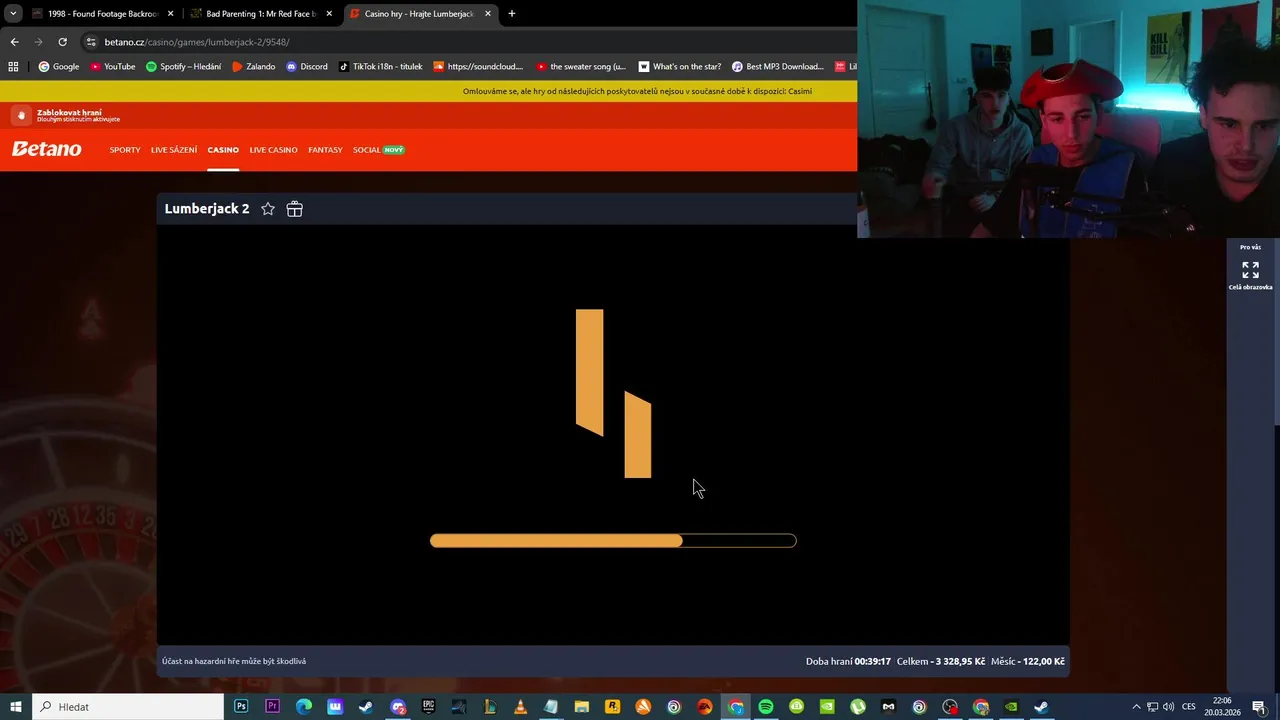Viewport: 1280px width, 720px height.
Task: Open the SOCIAL section marked NOVÝ
Action: 378,150
